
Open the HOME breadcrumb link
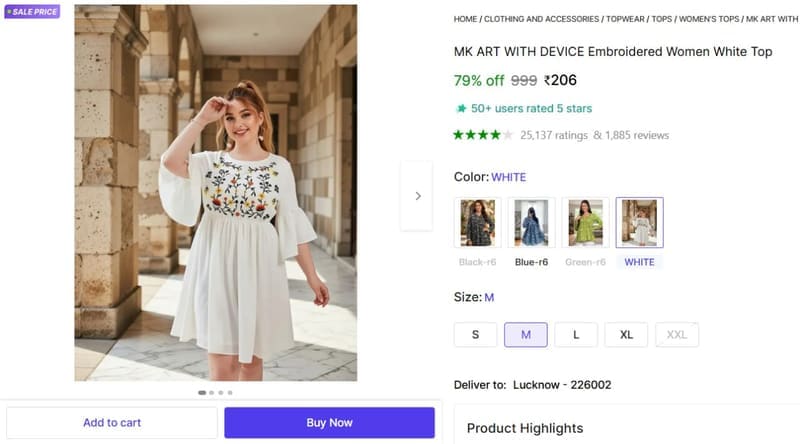tap(465, 19)
